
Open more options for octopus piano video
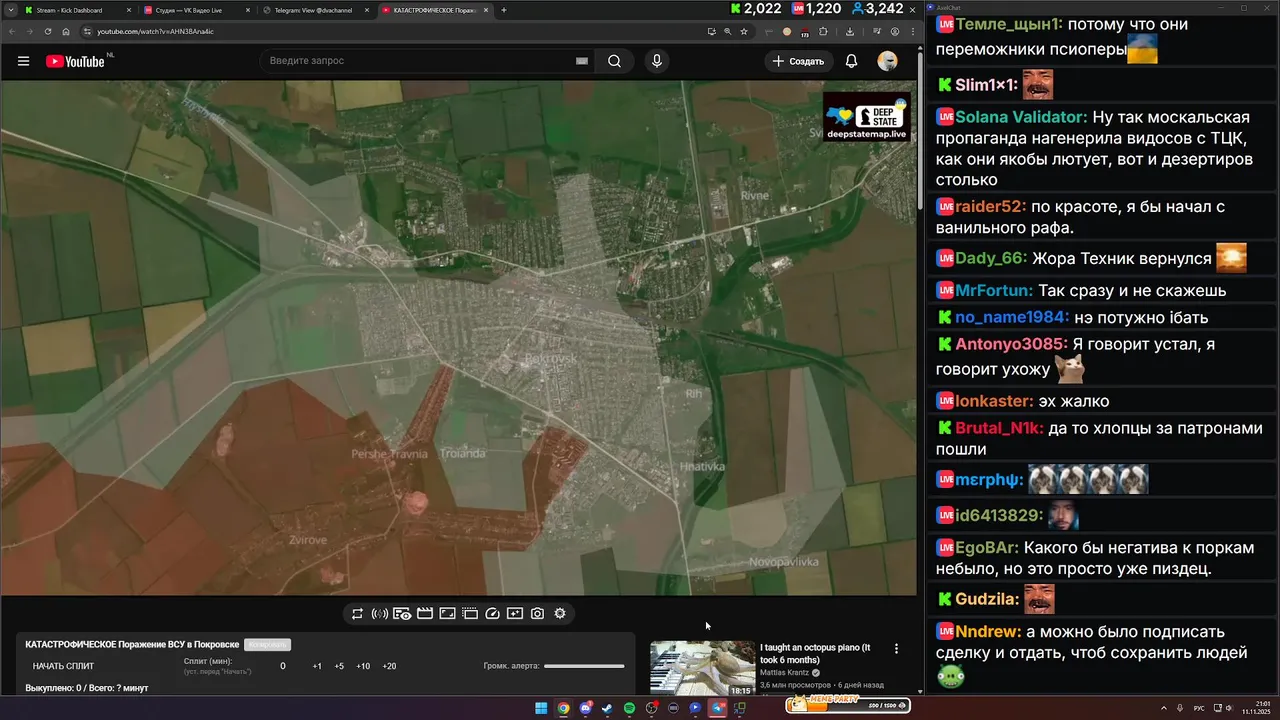click(896, 649)
